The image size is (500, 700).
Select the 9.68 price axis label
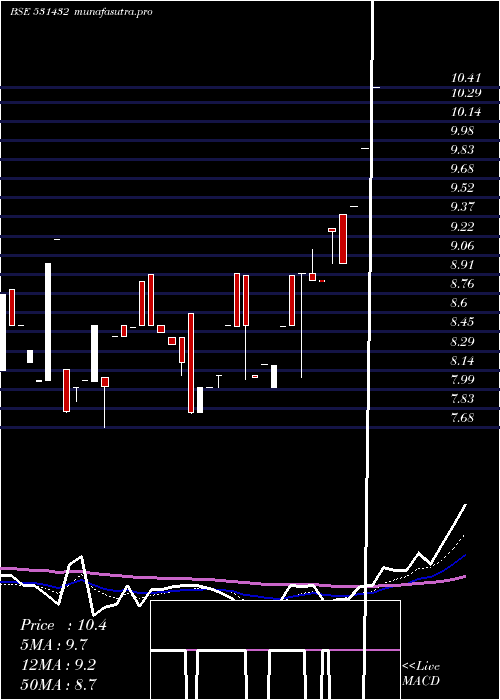click(x=462, y=169)
